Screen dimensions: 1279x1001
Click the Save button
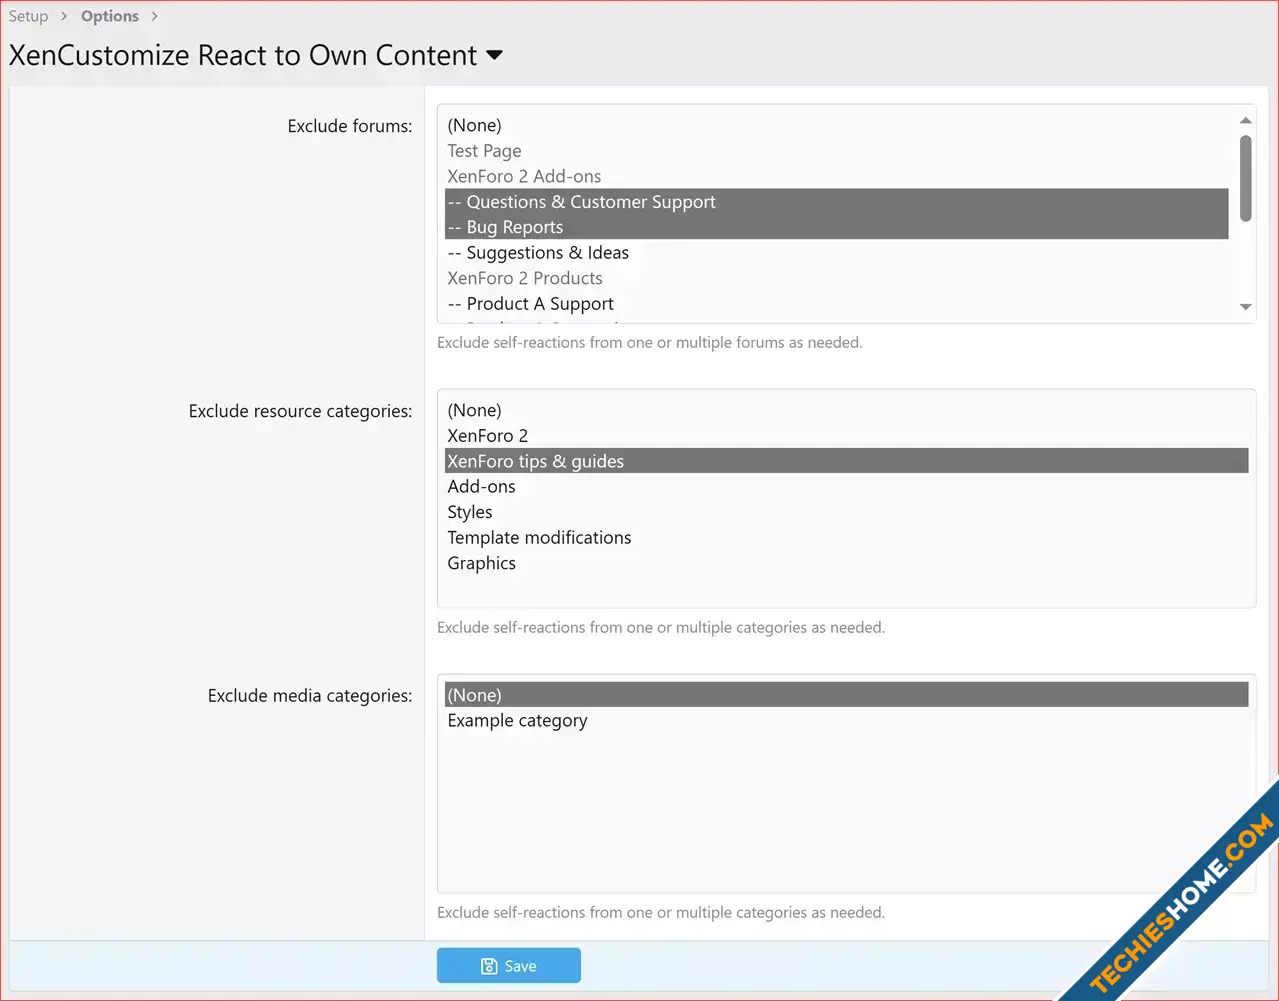coord(508,966)
